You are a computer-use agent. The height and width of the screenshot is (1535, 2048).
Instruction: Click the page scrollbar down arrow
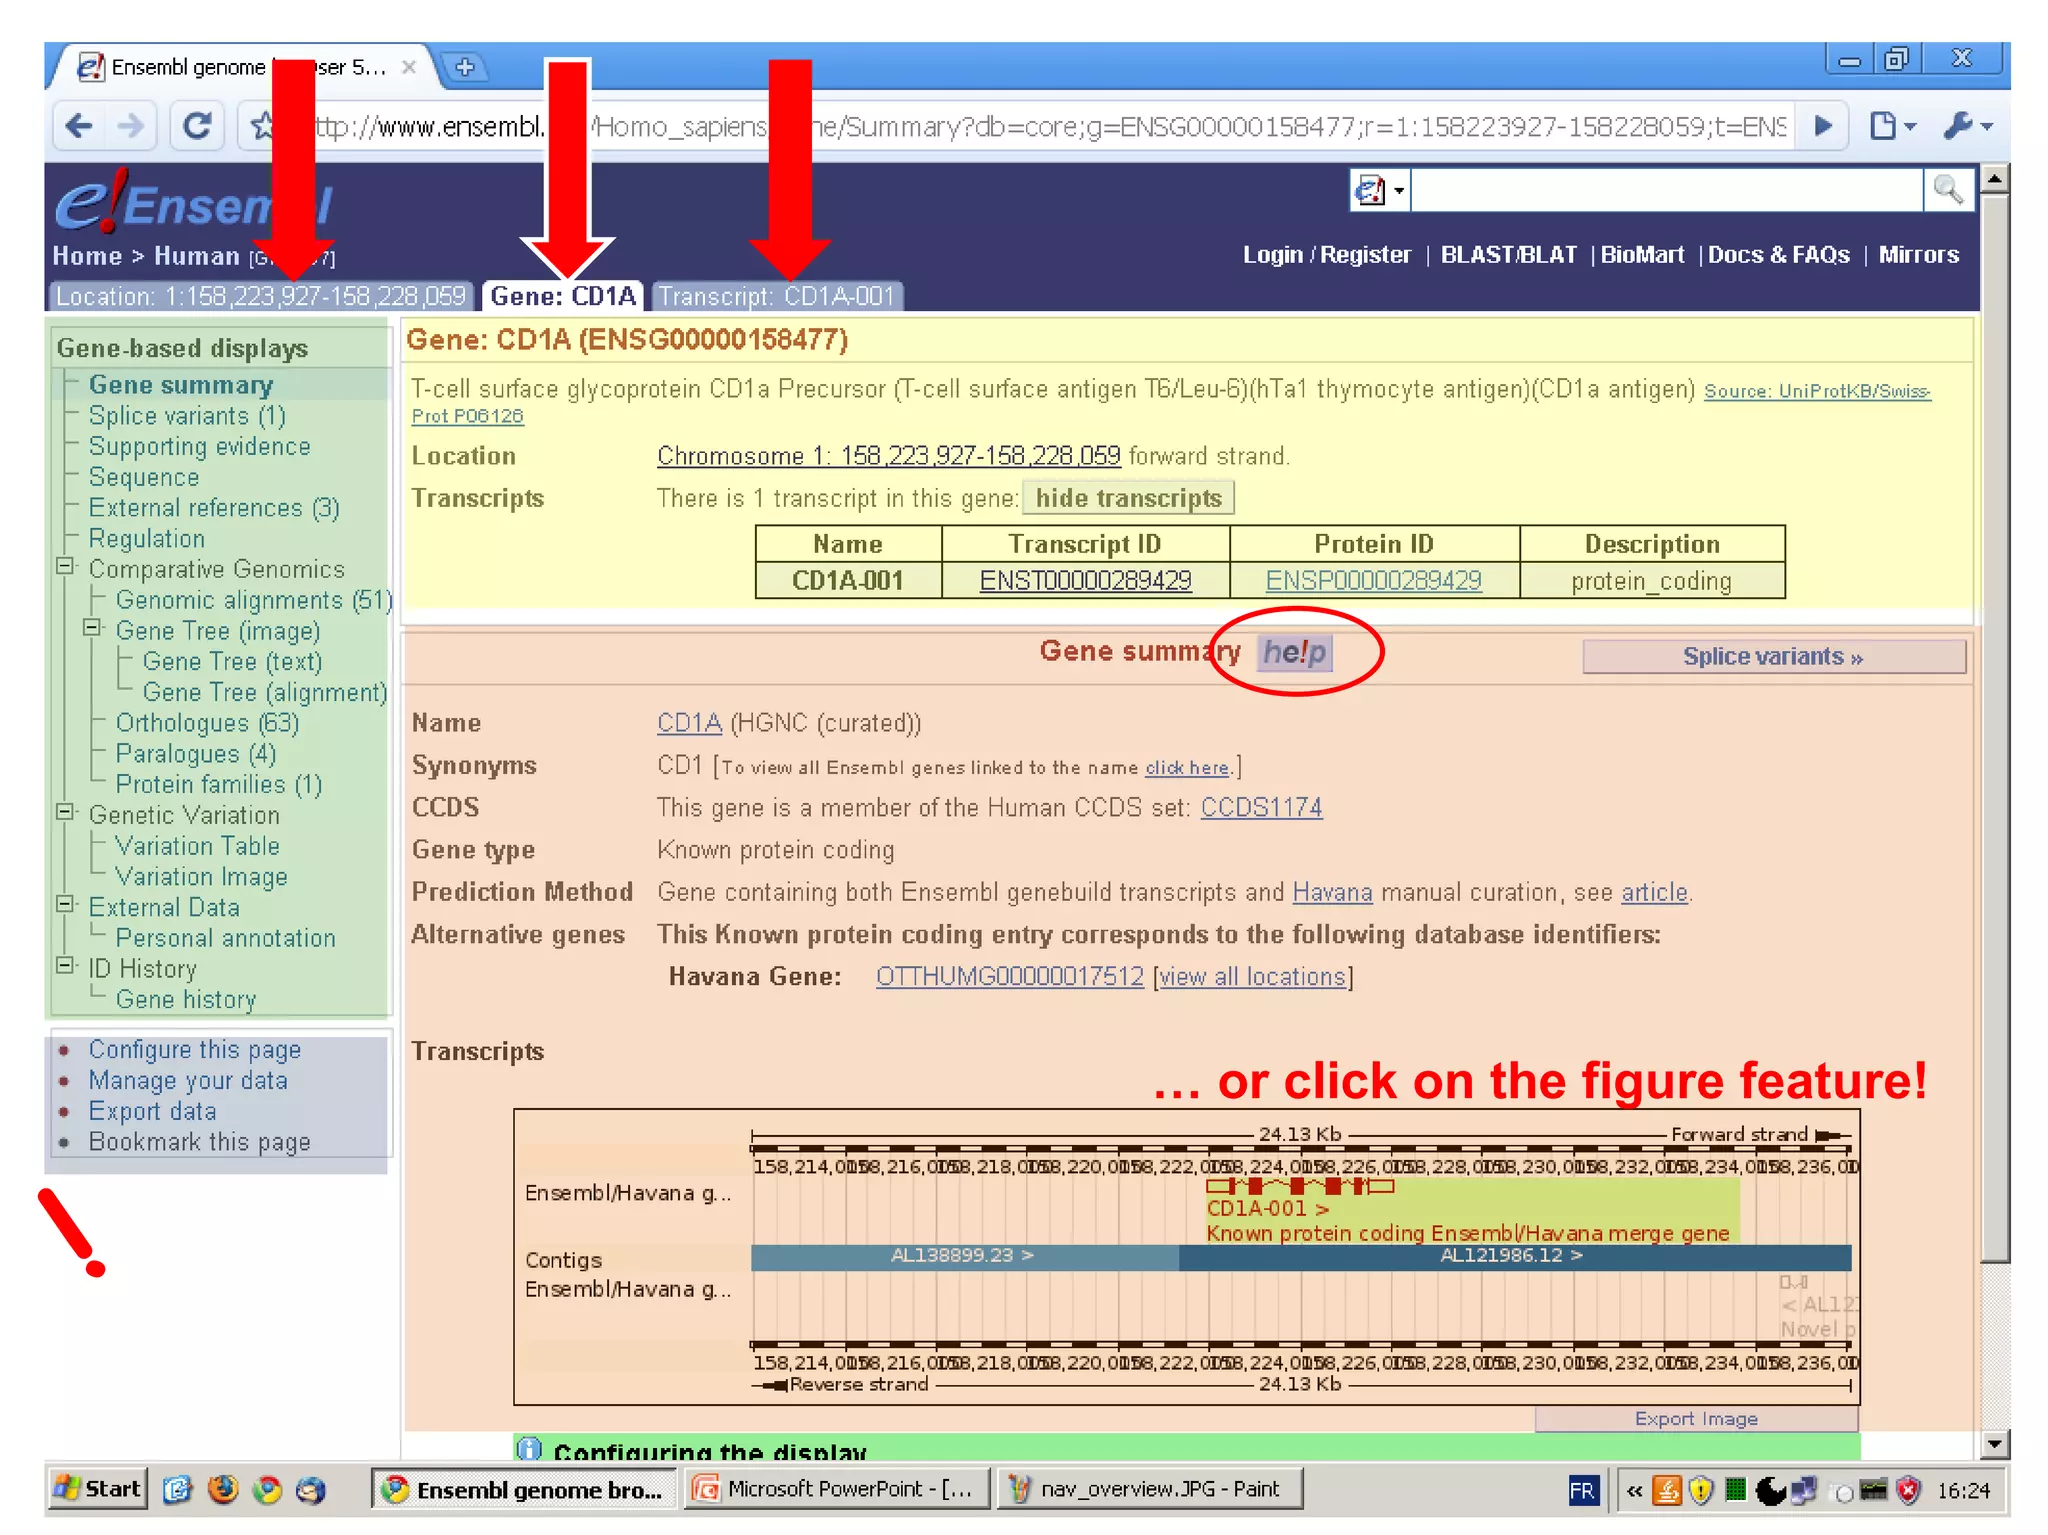tap(1994, 1444)
